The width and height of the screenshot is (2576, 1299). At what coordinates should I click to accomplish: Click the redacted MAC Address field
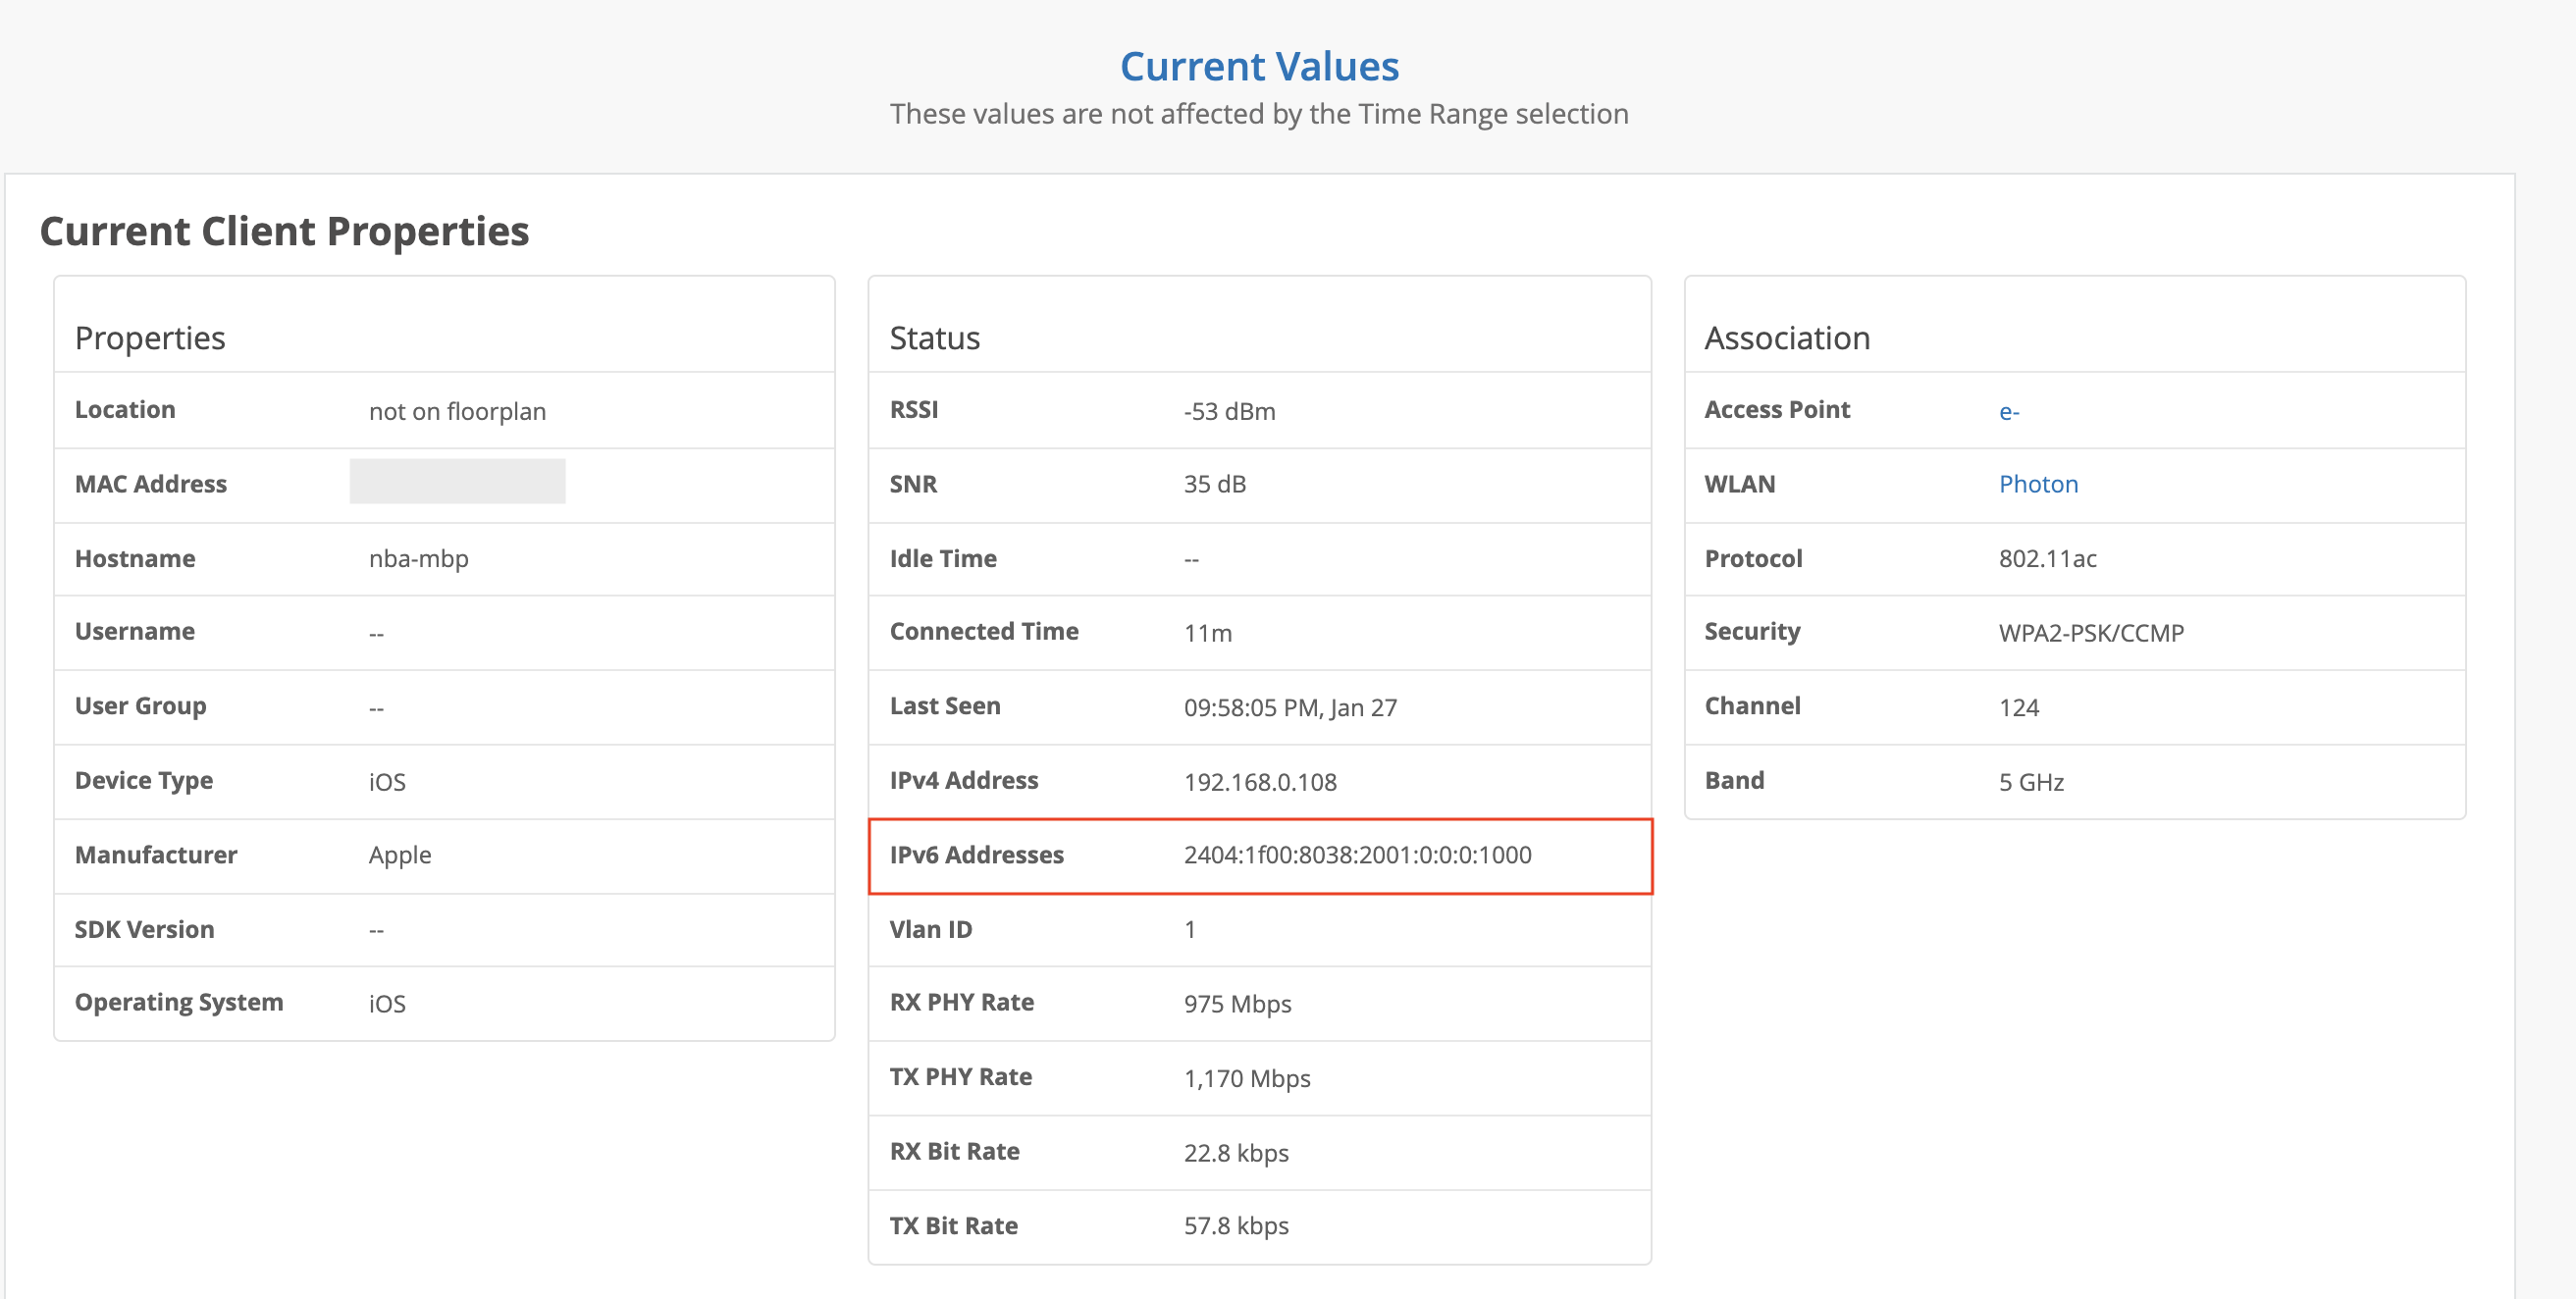click(457, 482)
